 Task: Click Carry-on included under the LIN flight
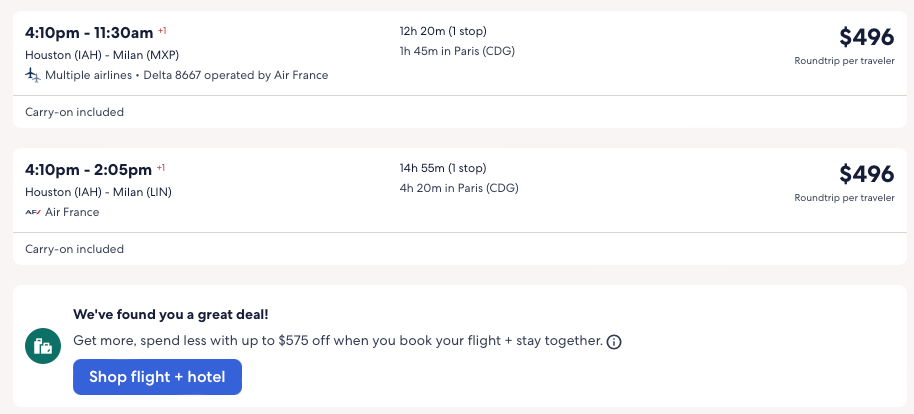(74, 249)
